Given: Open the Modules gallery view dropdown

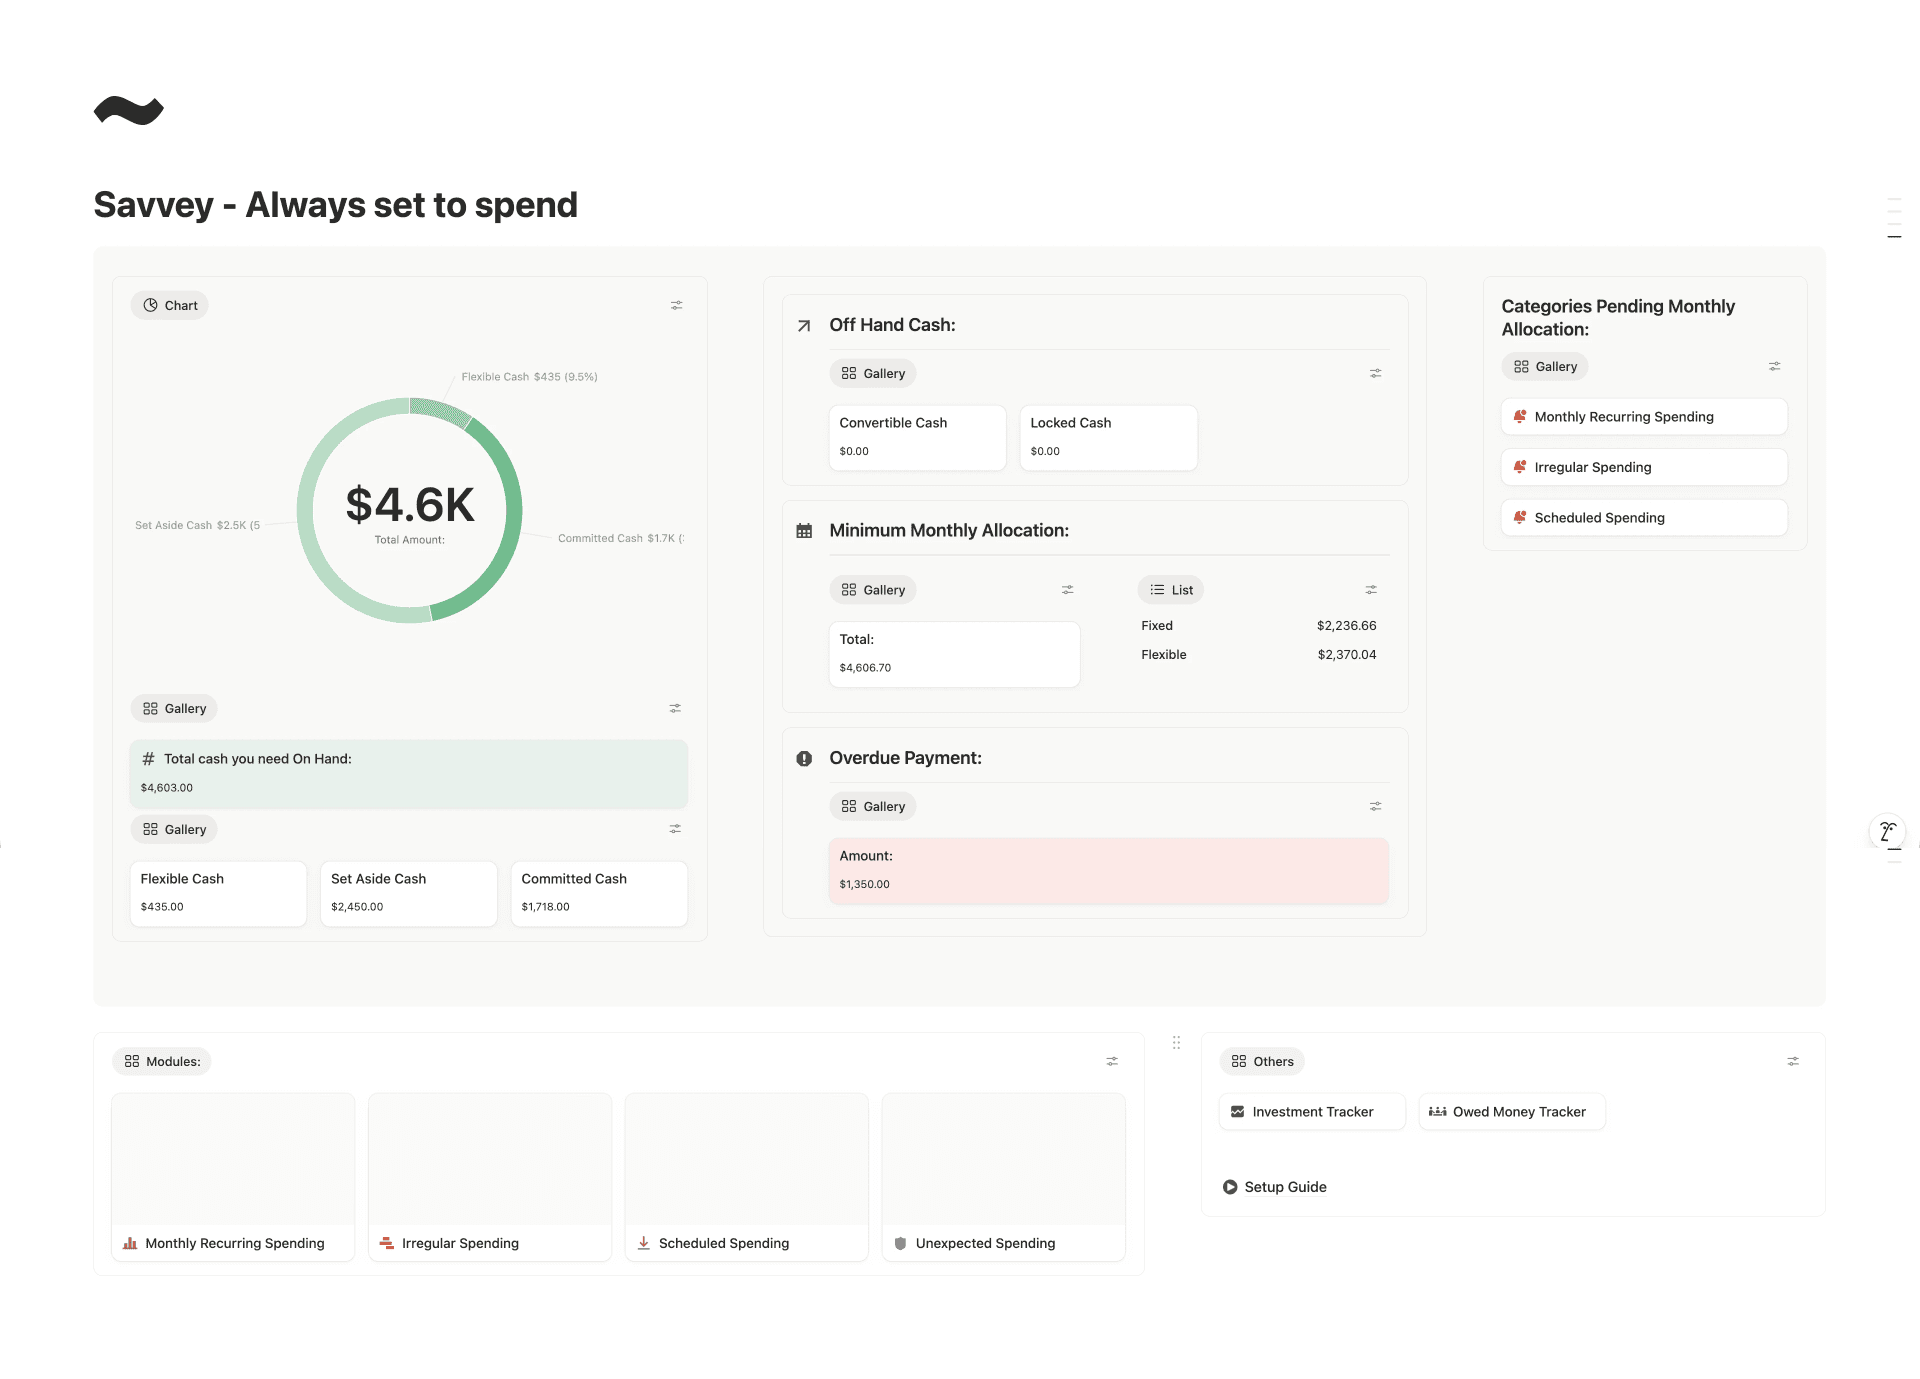Looking at the screenshot, I should coord(162,1061).
